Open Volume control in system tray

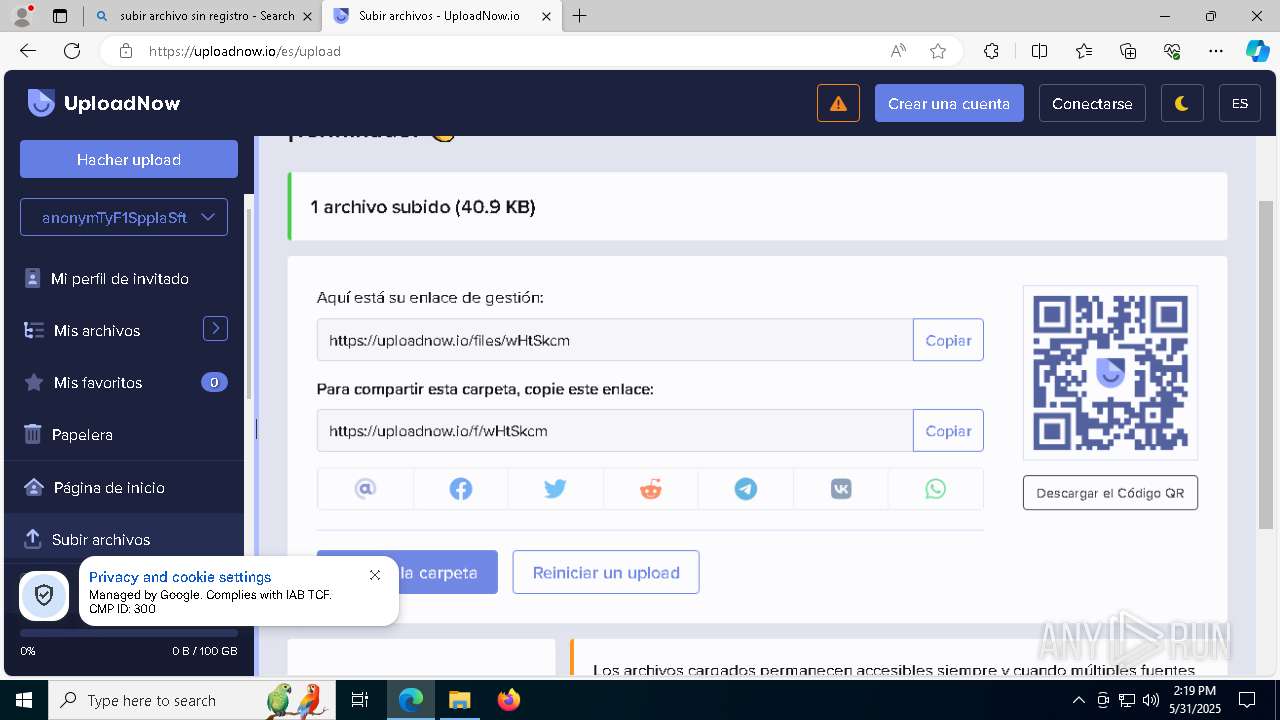tap(1151, 700)
